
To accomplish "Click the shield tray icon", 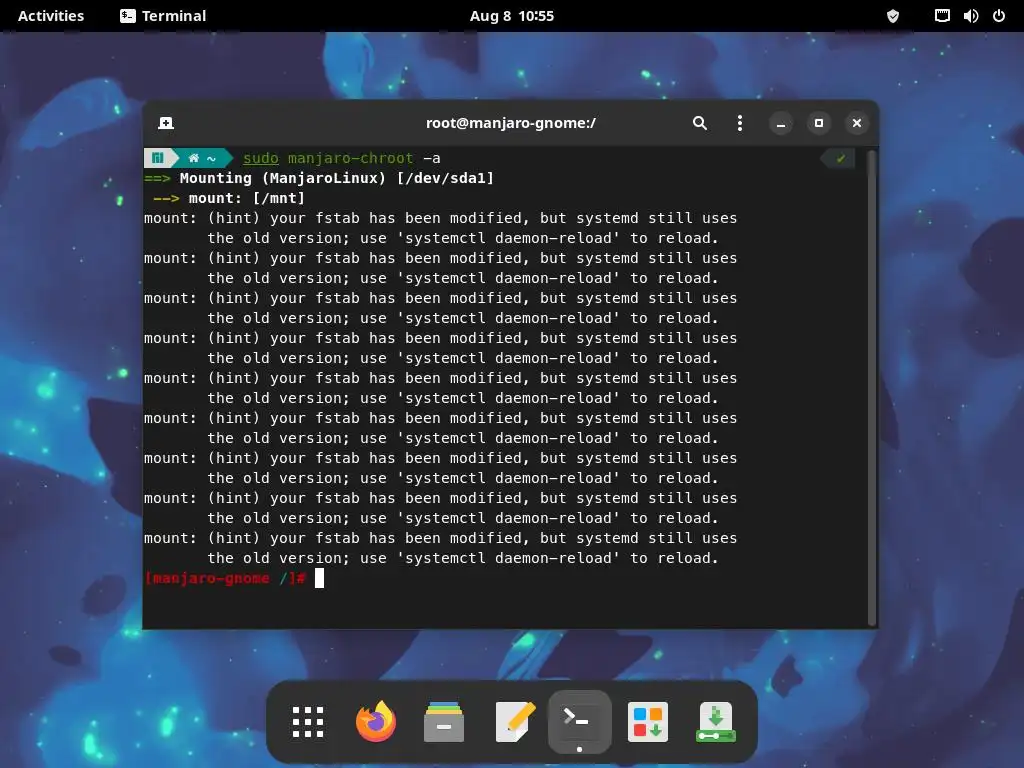I will (x=893, y=16).
